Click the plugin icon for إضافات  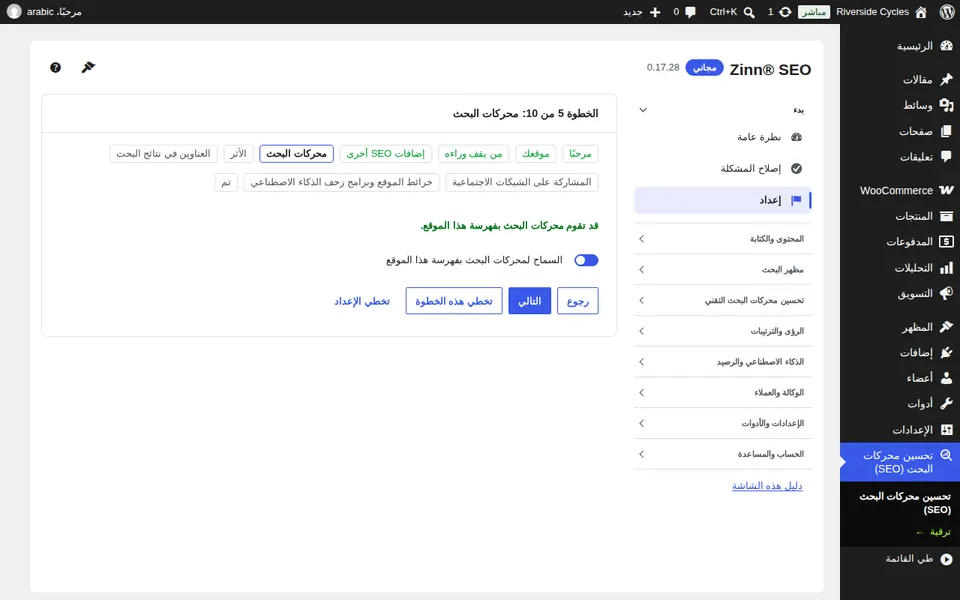click(x=947, y=353)
